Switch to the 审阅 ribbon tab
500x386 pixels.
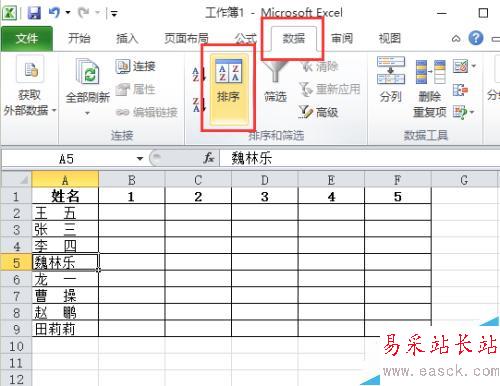(342, 39)
